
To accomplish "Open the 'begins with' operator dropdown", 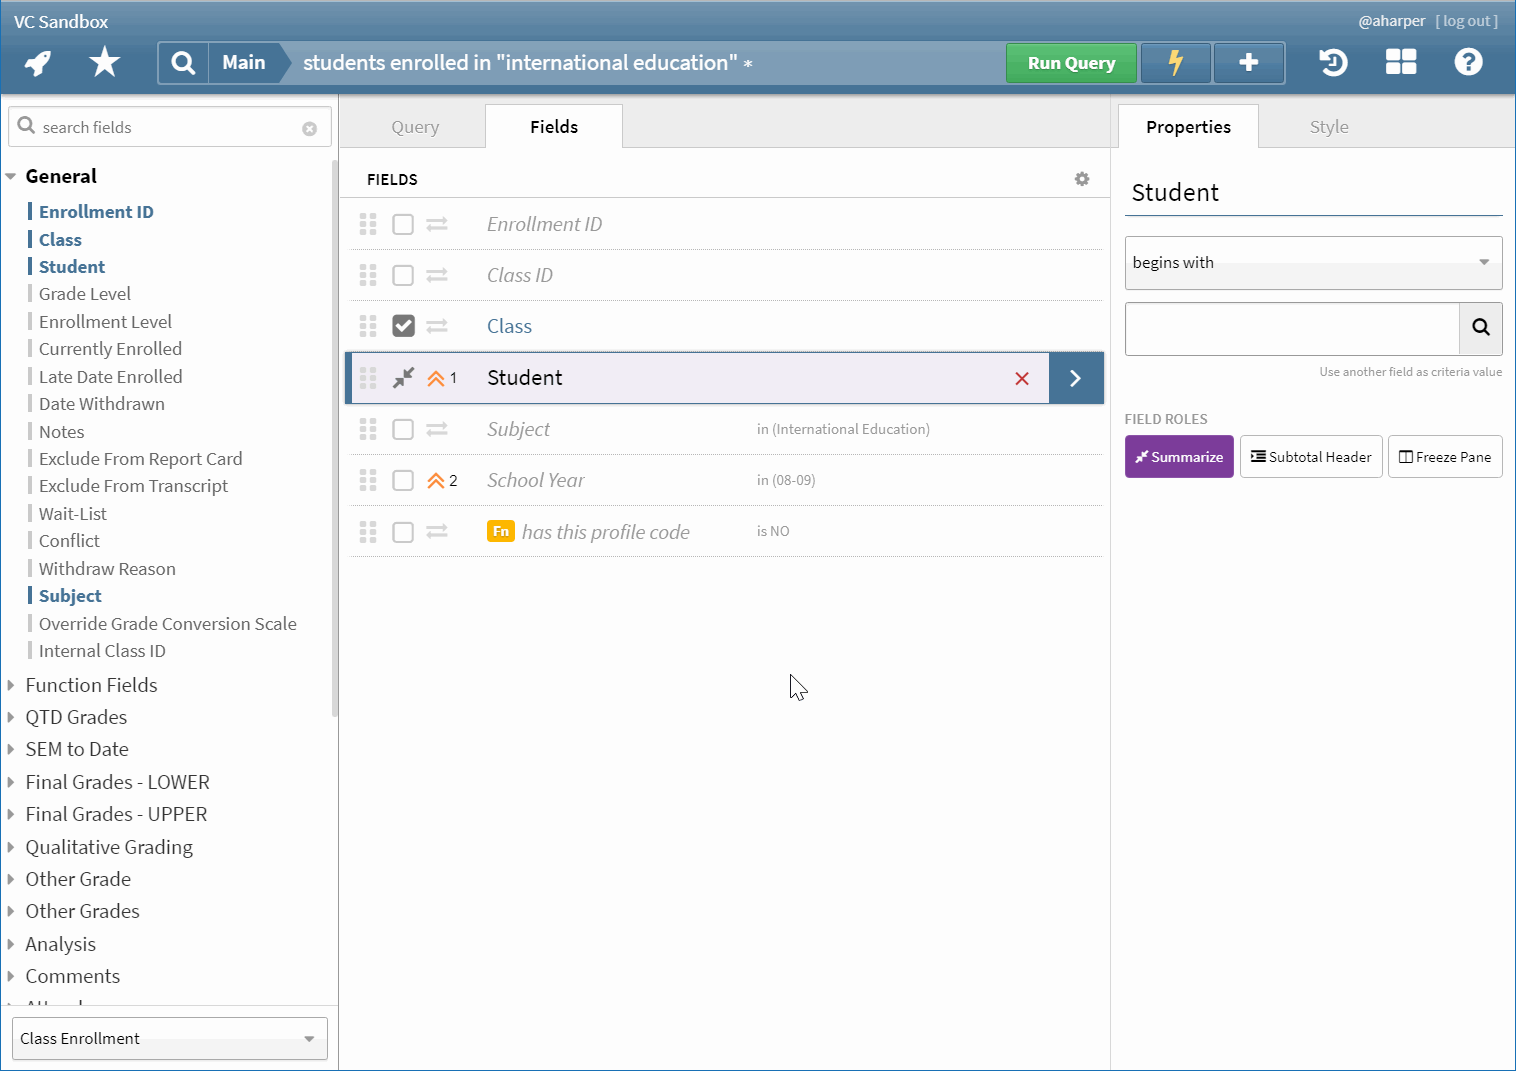I will point(1312,263).
